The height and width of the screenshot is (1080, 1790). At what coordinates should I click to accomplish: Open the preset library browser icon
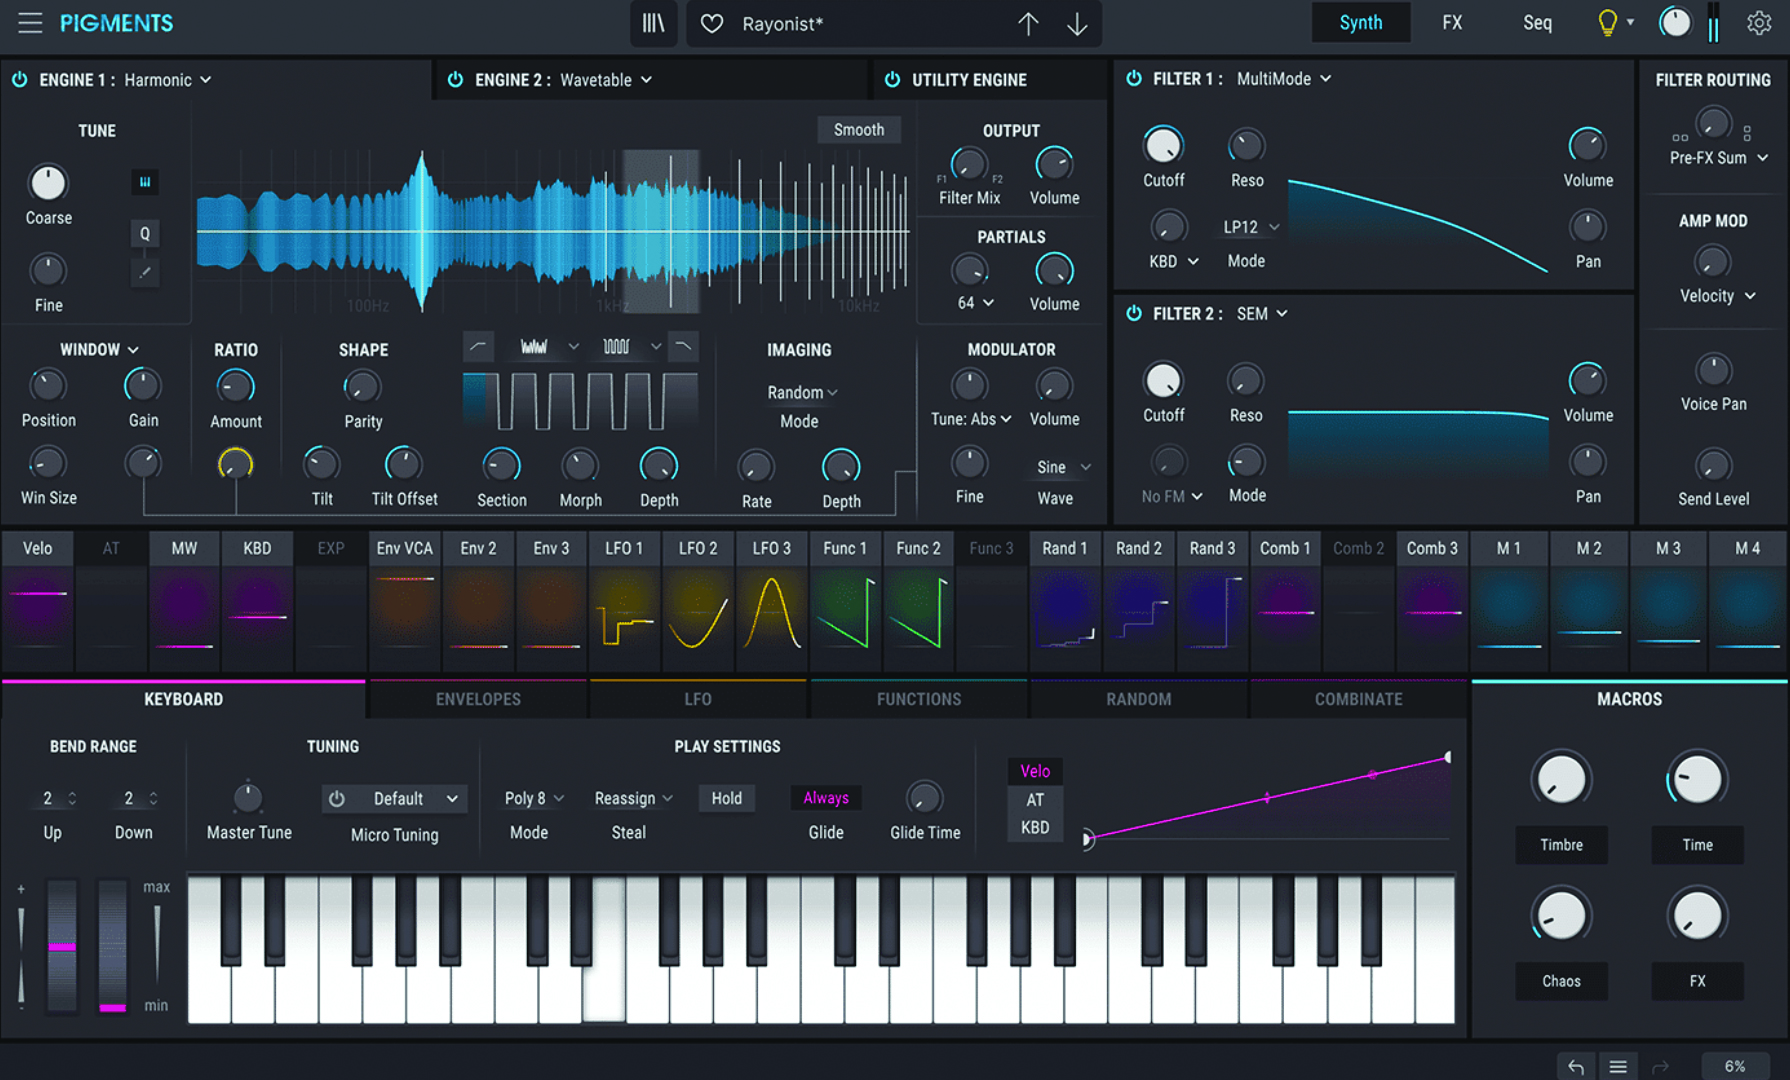(653, 23)
